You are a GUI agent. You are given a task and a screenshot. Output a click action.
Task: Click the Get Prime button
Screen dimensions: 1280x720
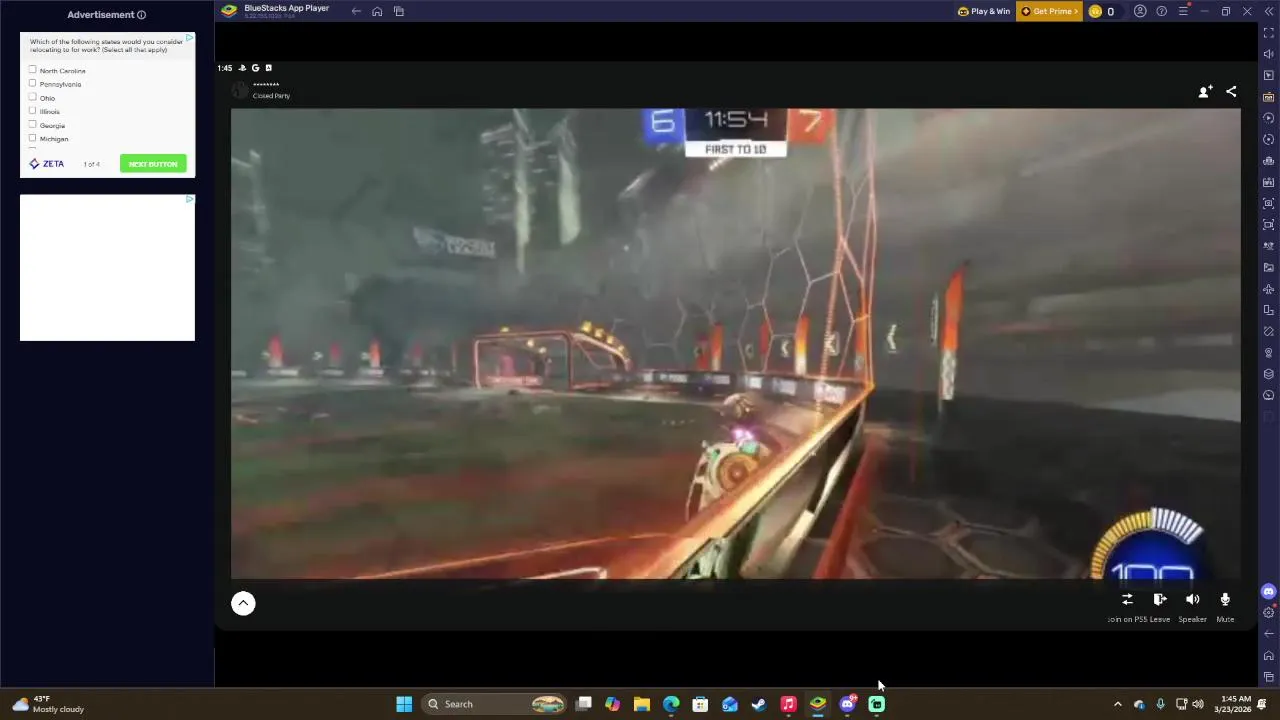click(1049, 11)
